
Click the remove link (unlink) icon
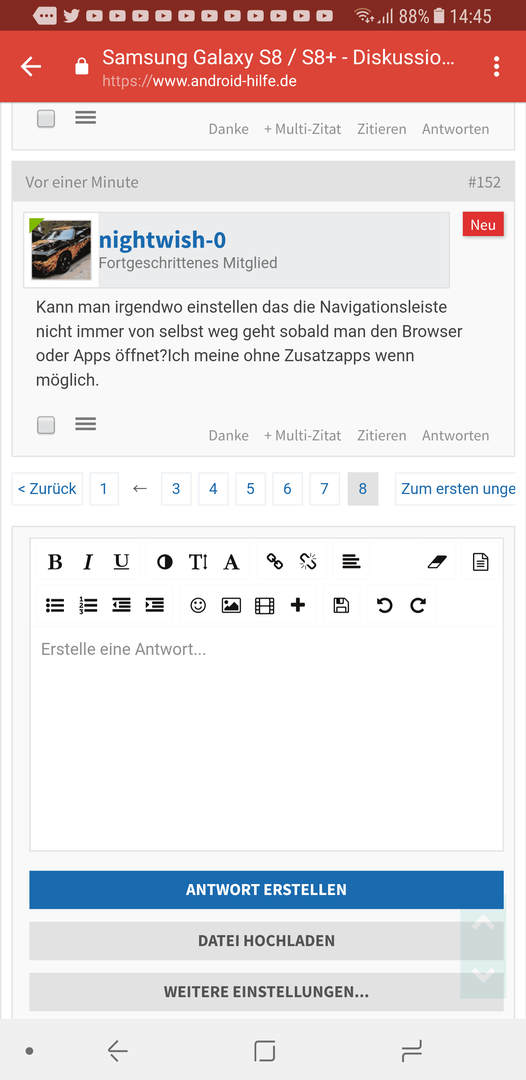pos(308,562)
